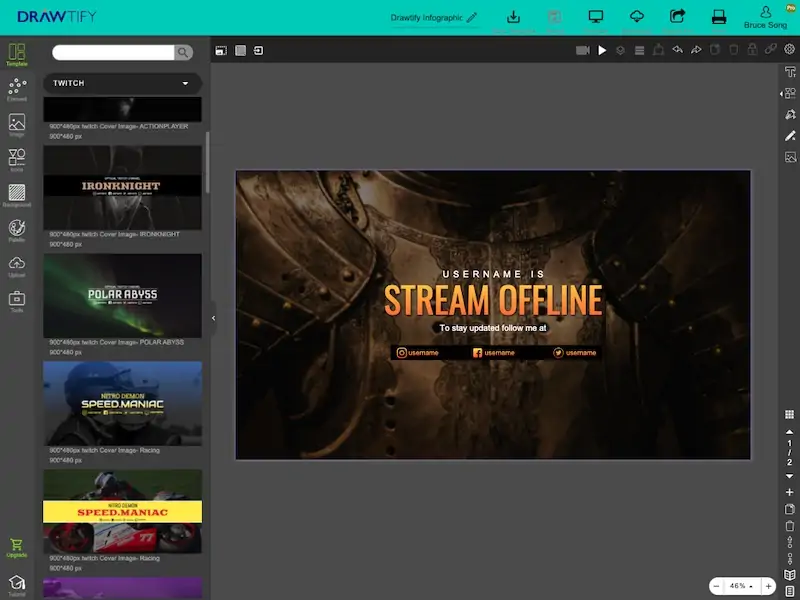Click the video camera record icon
The height and width of the screenshot is (600, 800).
pos(583,50)
